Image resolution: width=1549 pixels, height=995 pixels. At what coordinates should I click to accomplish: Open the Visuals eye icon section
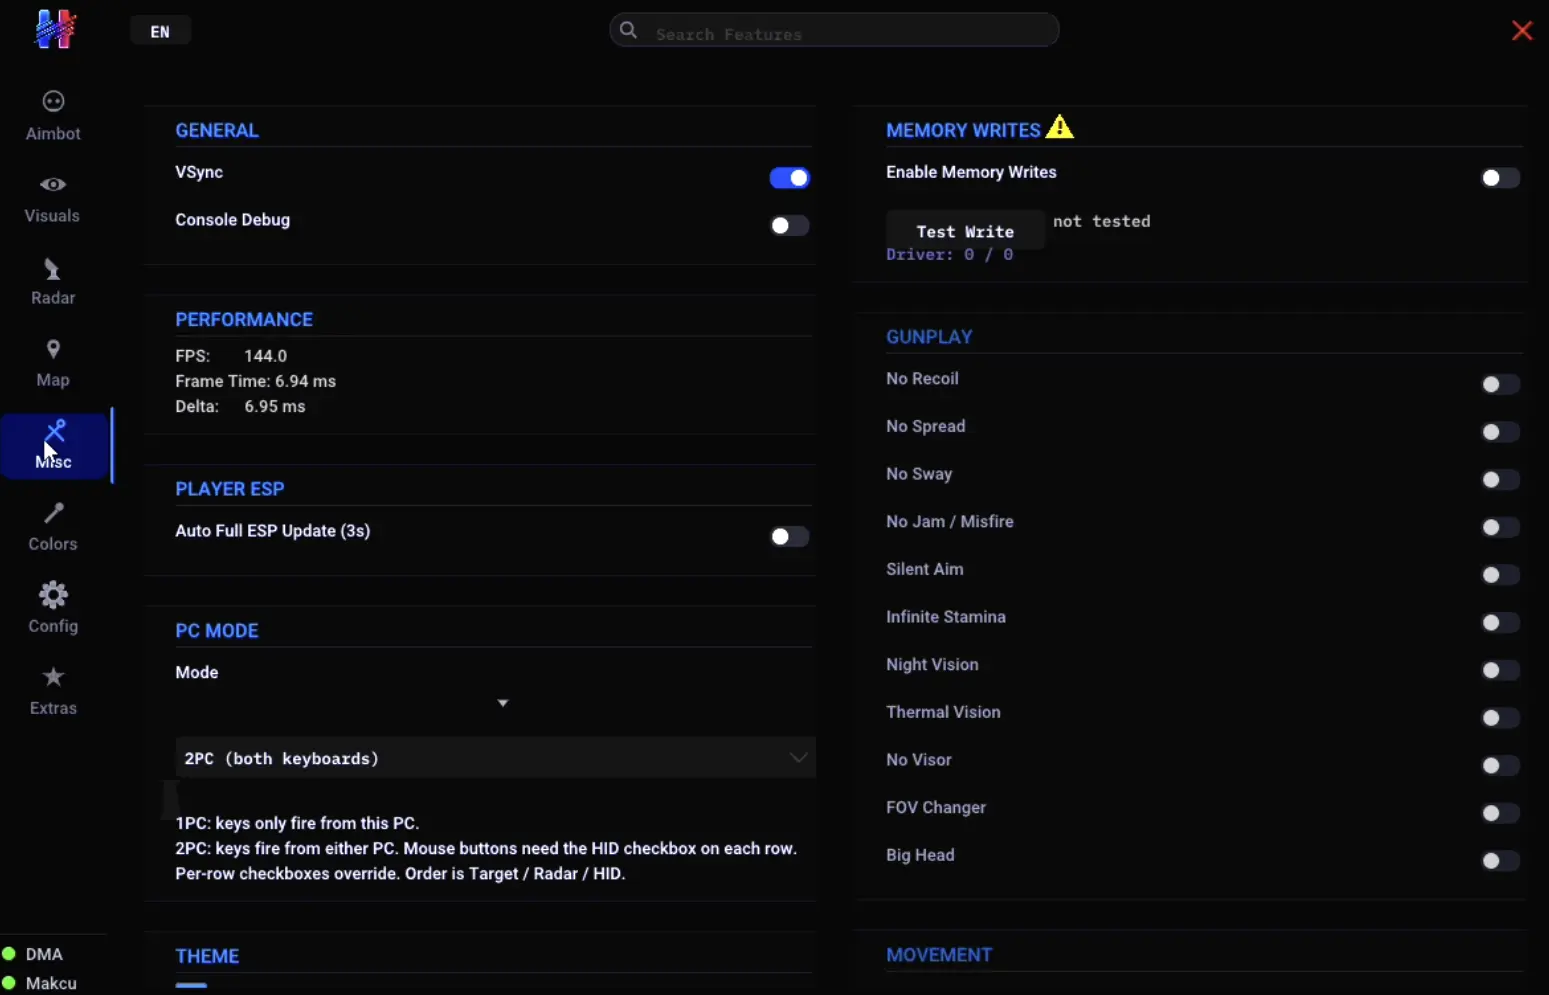[x=53, y=198]
